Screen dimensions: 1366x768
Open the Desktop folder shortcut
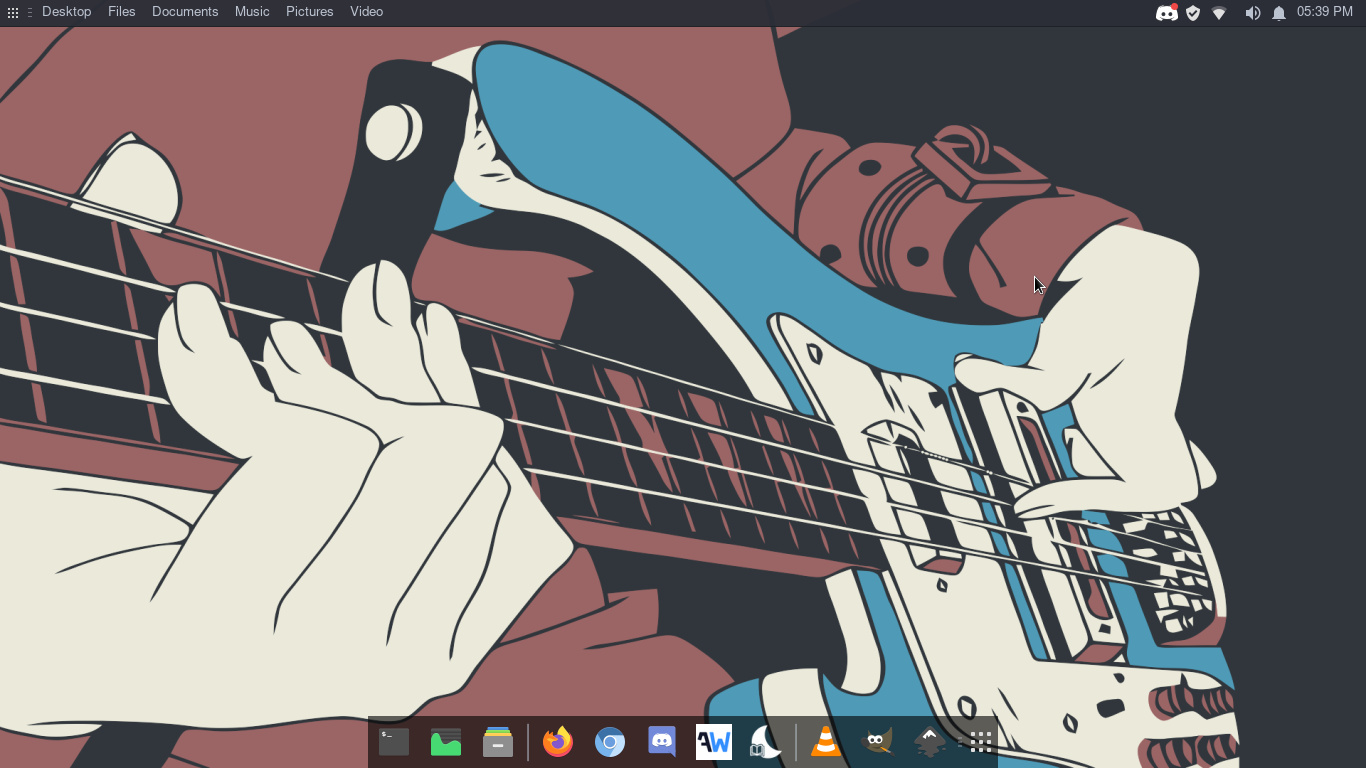point(66,12)
